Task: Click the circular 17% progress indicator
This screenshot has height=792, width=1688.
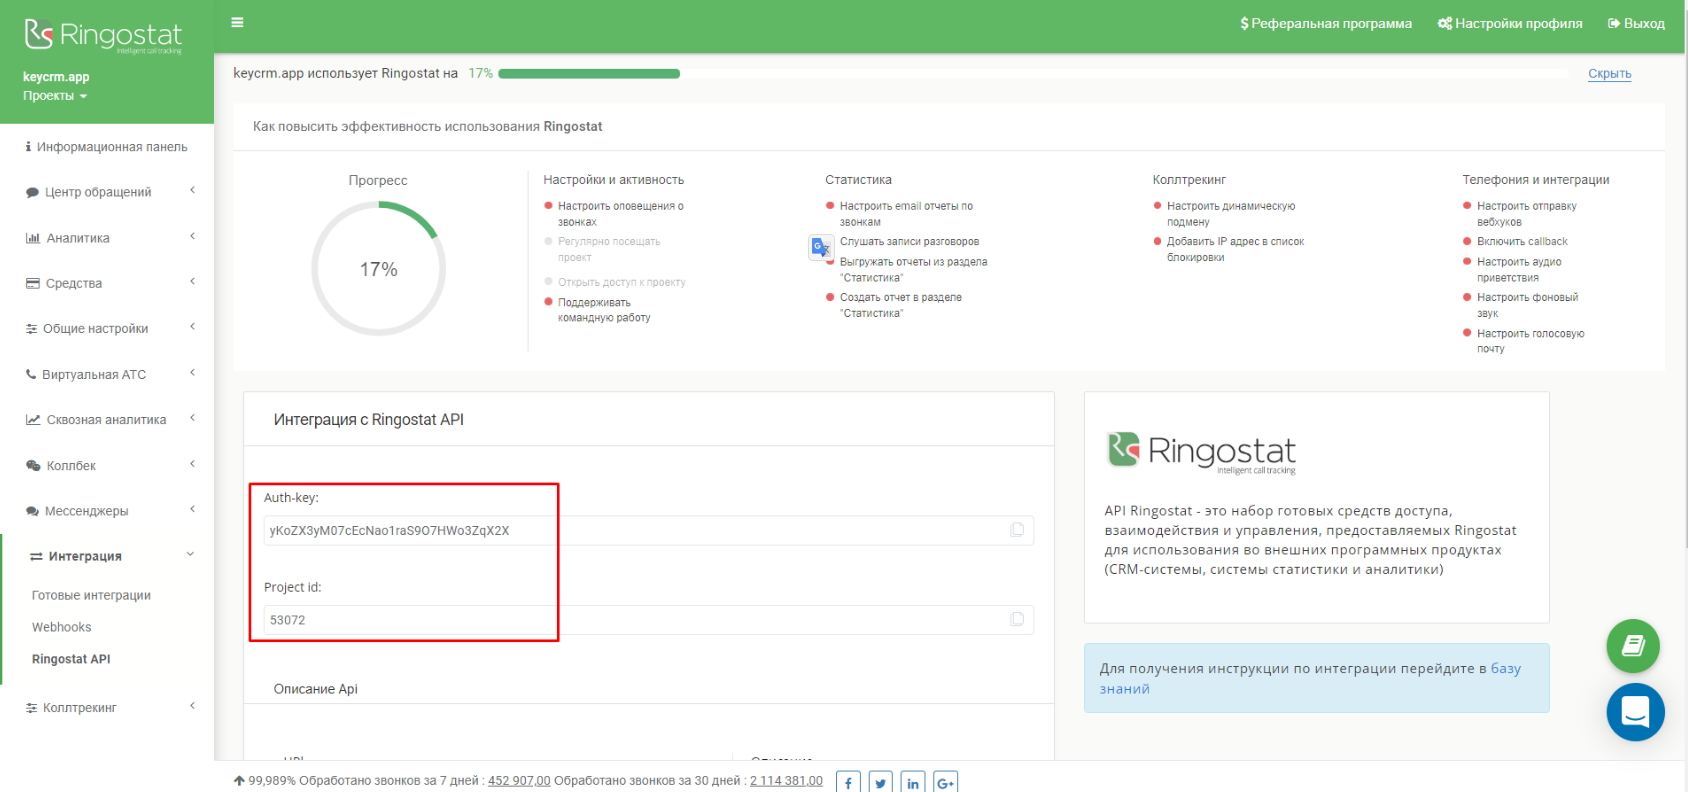Action: click(x=378, y=269)
